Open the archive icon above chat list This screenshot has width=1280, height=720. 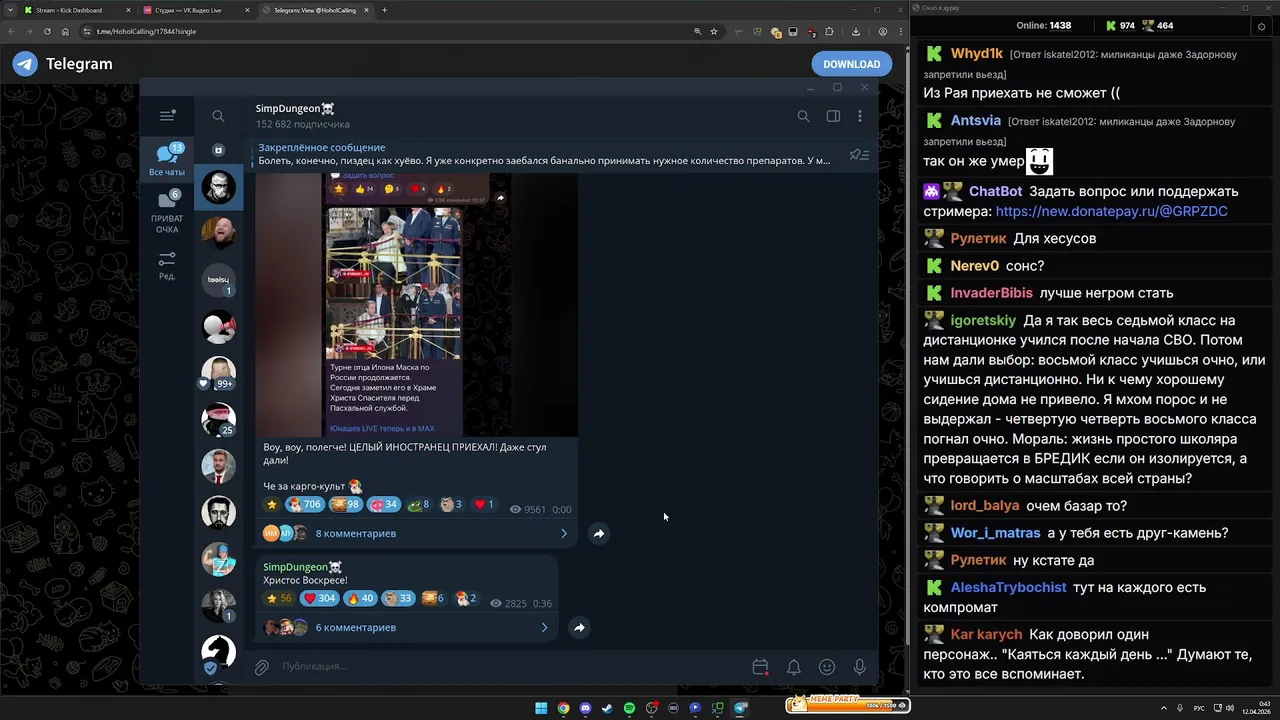[218, 150]
